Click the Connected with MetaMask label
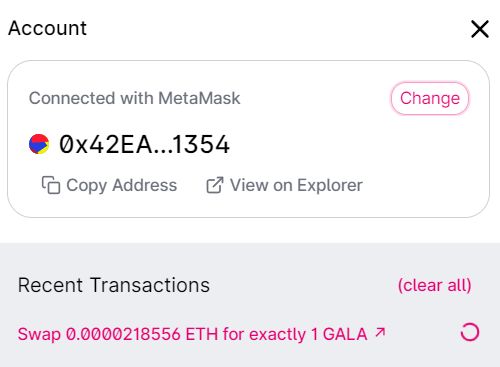 134,98
